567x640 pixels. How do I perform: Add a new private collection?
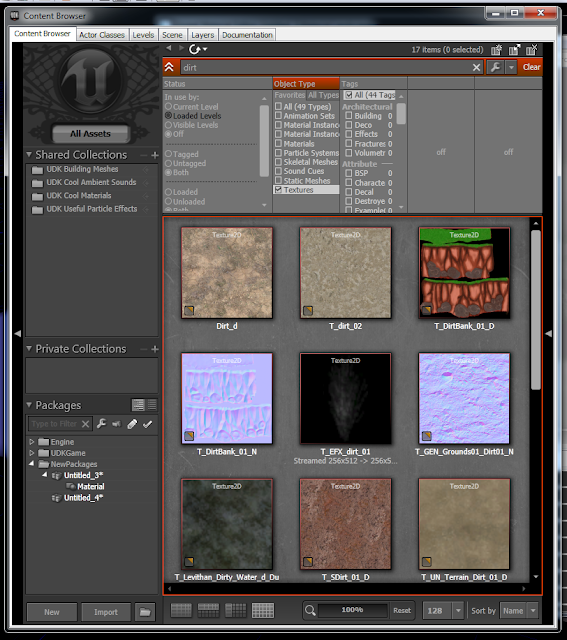point(155,349)
